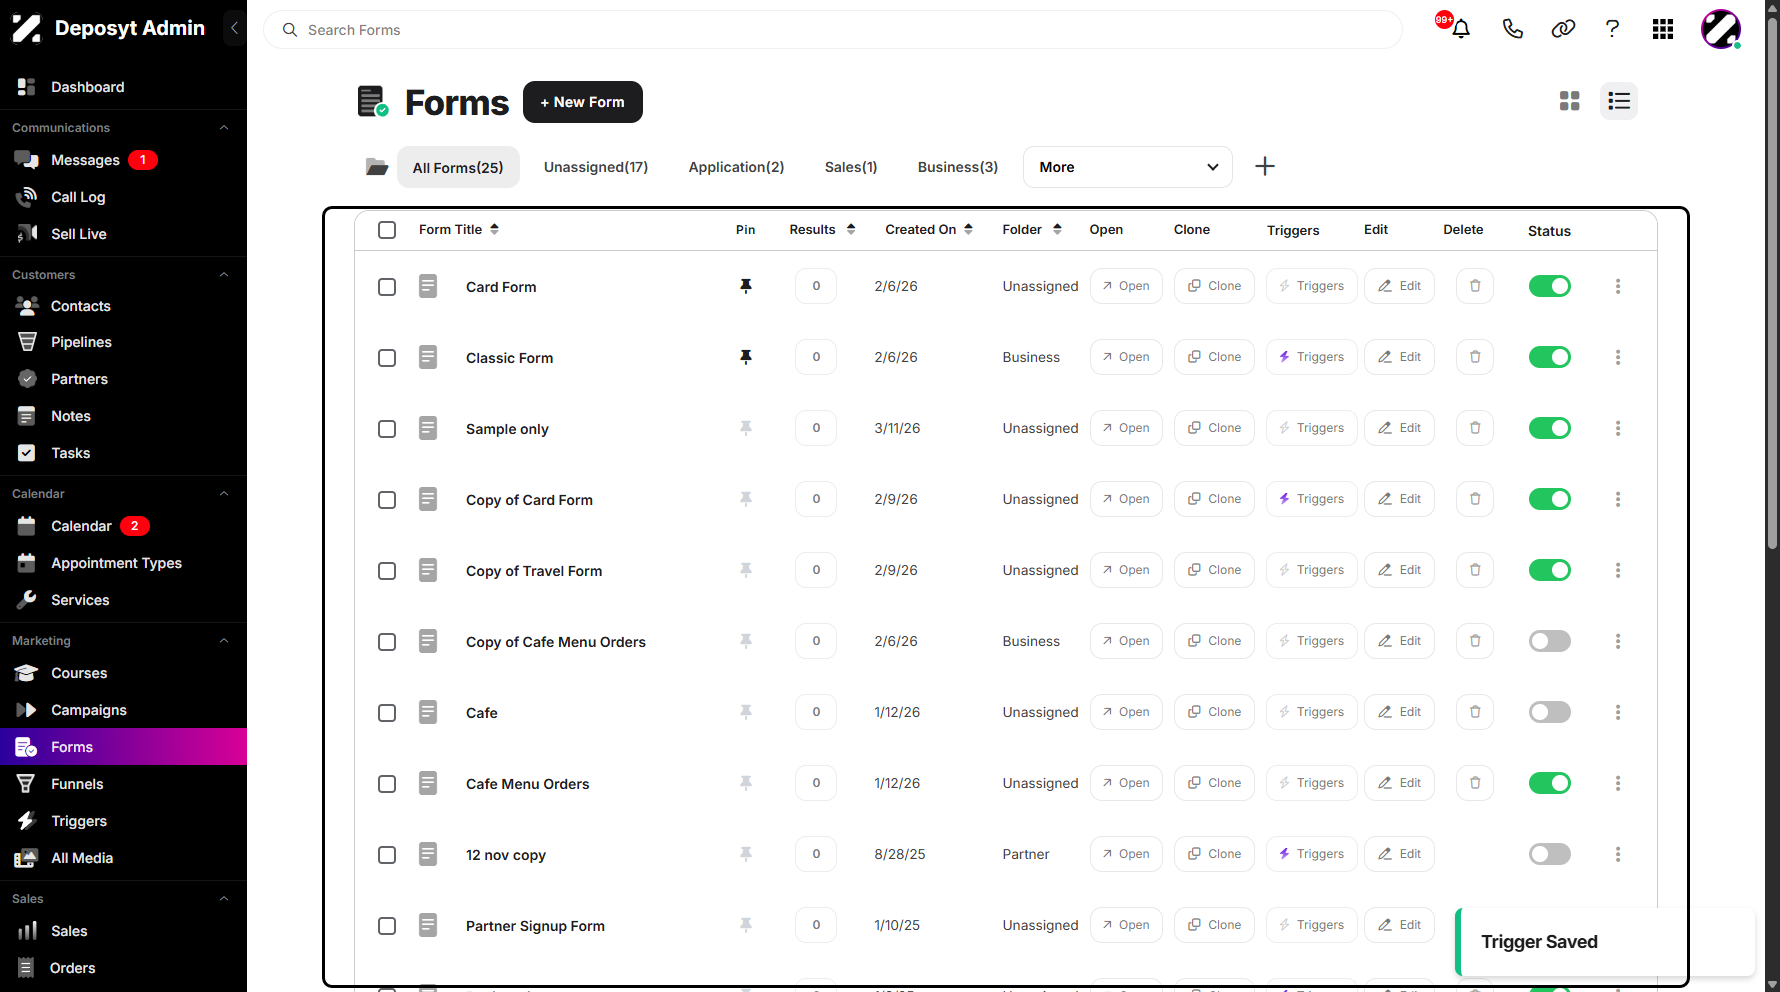Open kebab menu for Cafe row
The width and height of the screenshot is (1780, 992).
coord(1618,712)
